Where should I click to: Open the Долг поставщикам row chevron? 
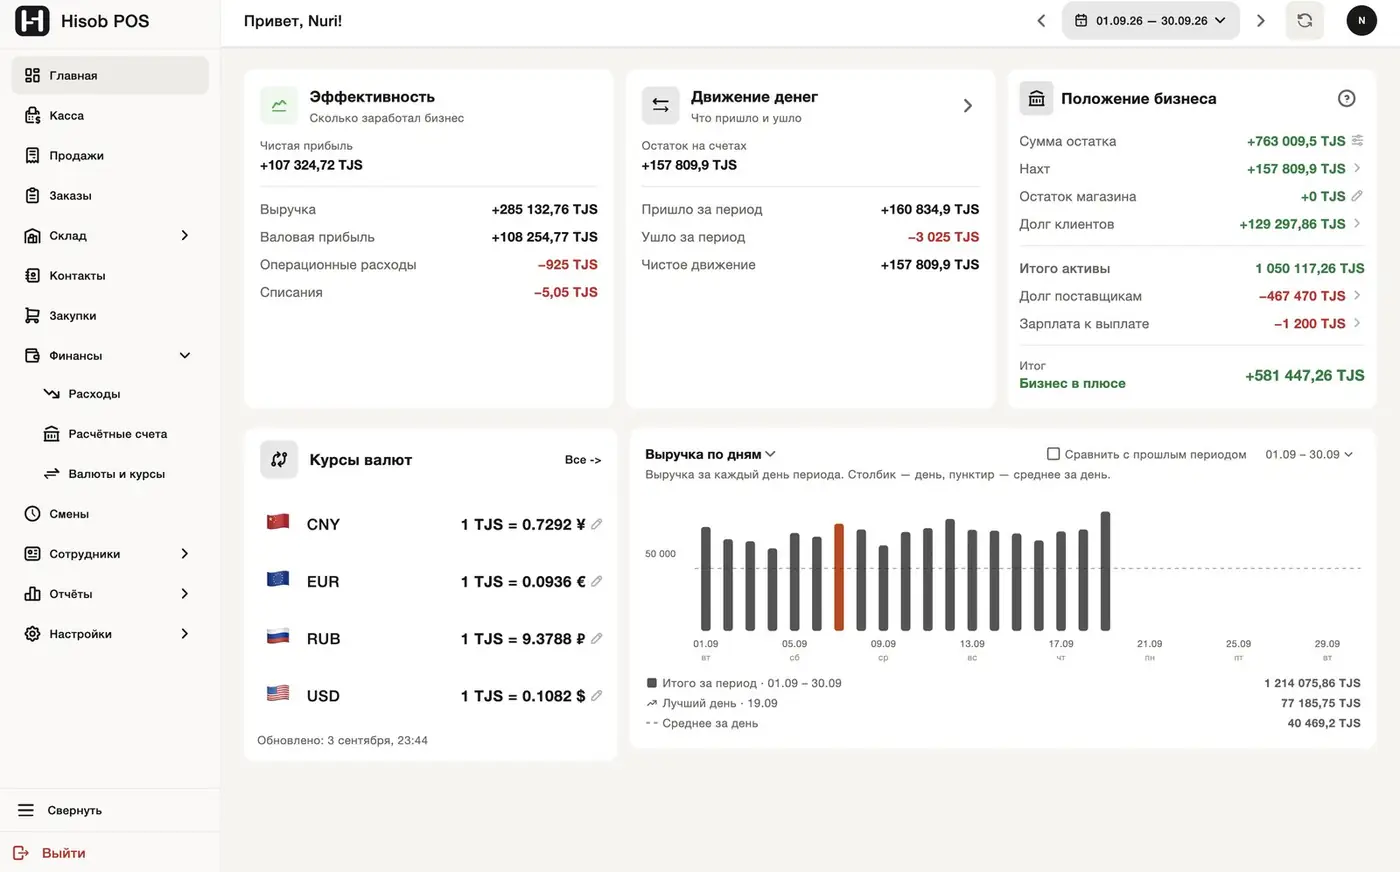point(1357,295)
